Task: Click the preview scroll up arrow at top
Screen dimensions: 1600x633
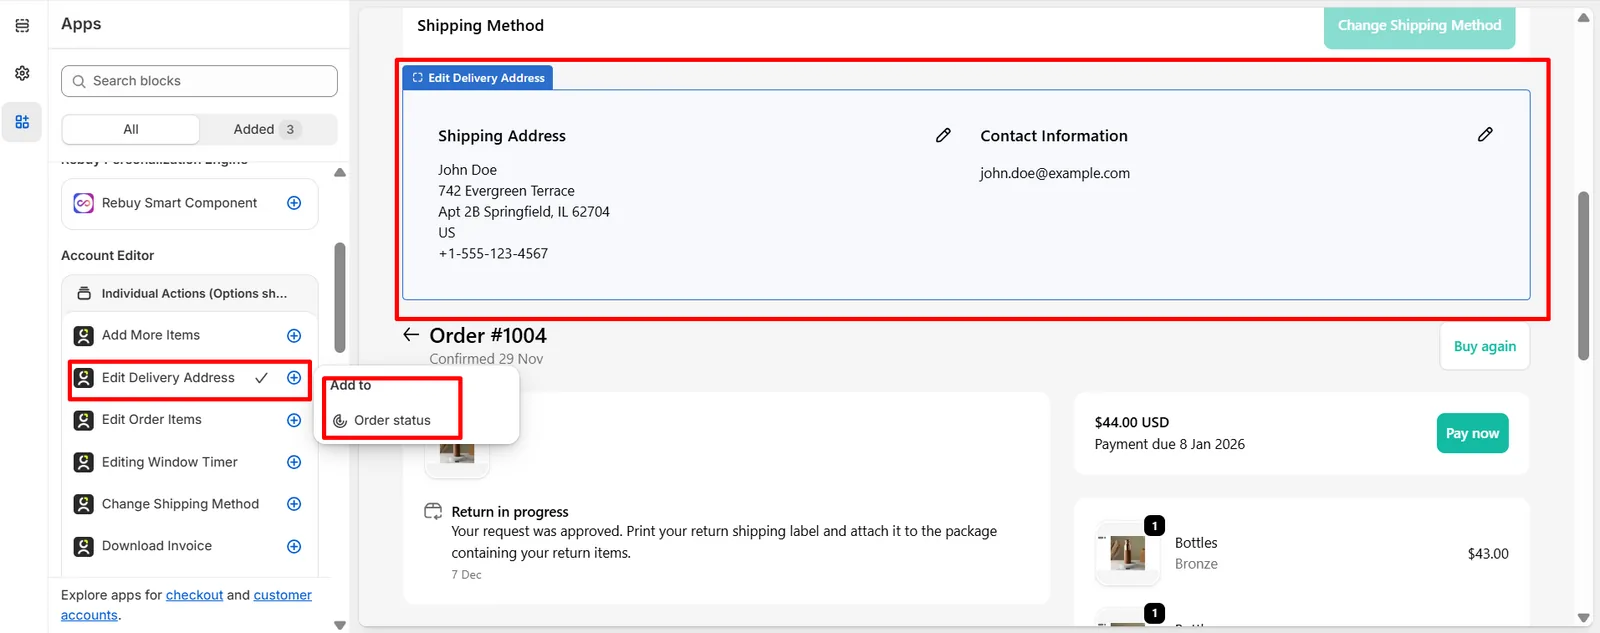Action: (1583, 17)
